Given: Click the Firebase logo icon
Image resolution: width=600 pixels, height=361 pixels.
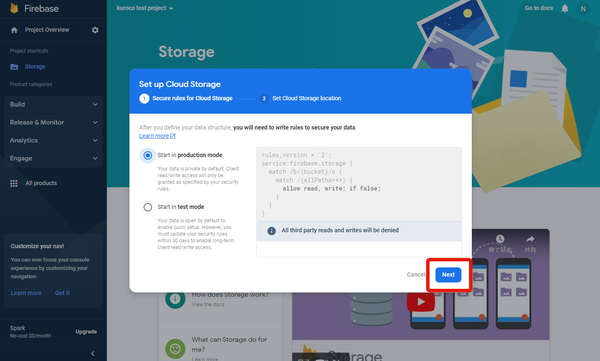Looking at the screenshot, I should point(14,8).
